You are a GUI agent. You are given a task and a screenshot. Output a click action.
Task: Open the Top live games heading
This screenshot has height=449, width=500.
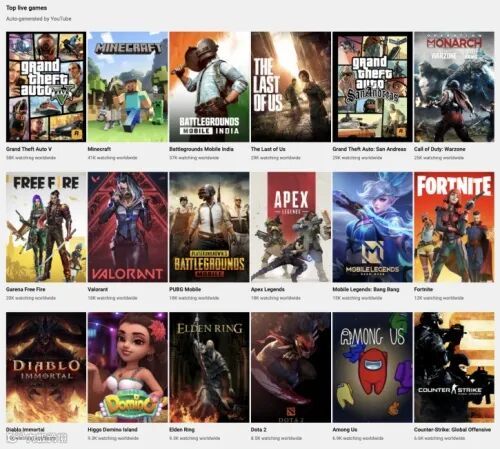[x=26, y=8]
